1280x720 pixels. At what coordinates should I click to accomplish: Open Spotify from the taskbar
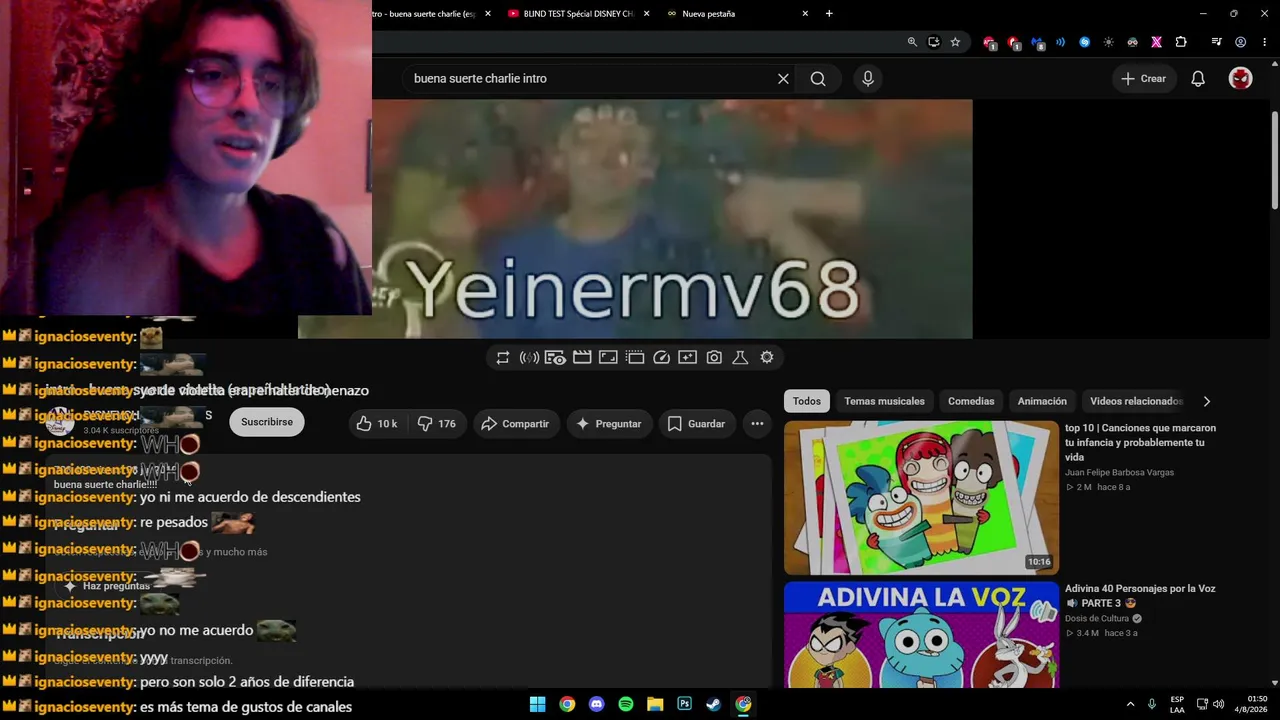pyautogui.click(x=626, y=704)
